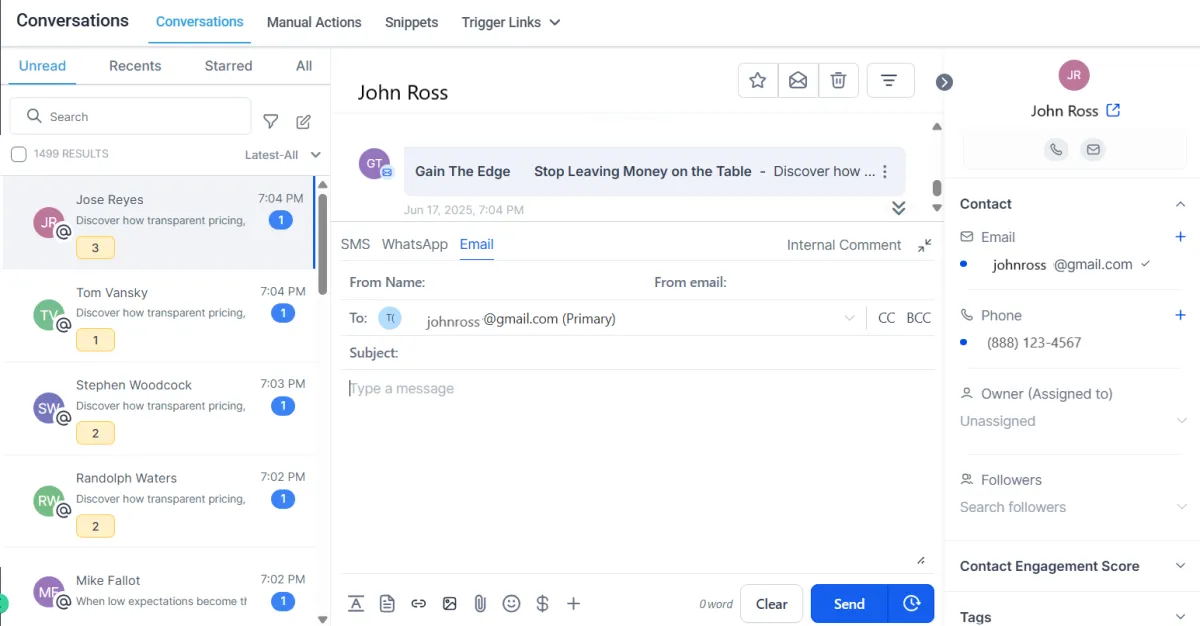Viewport: 1200px width, 626px height.
Task: Attach file with paperclip icon
Action: tap(480, 603)
